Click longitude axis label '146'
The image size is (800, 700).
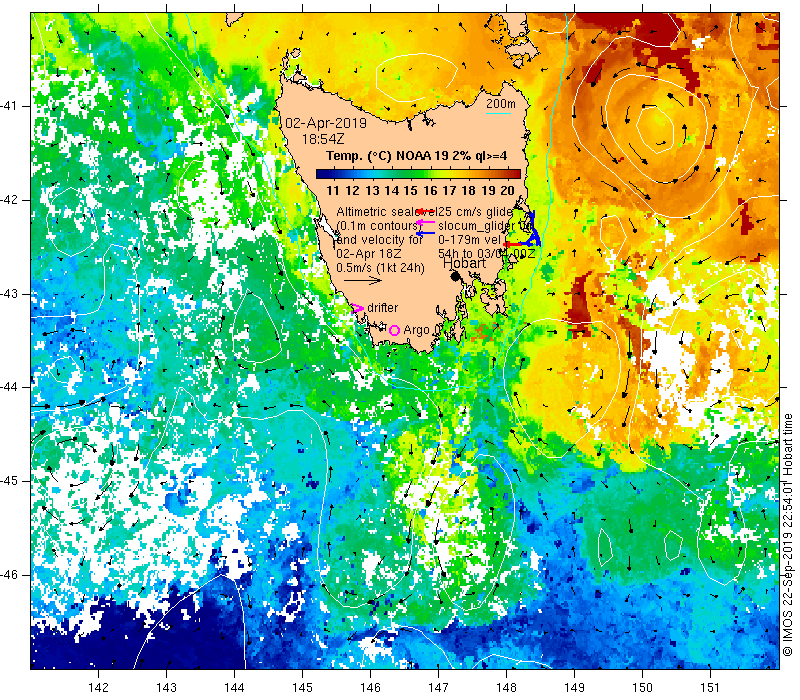(x=370, y=687)
